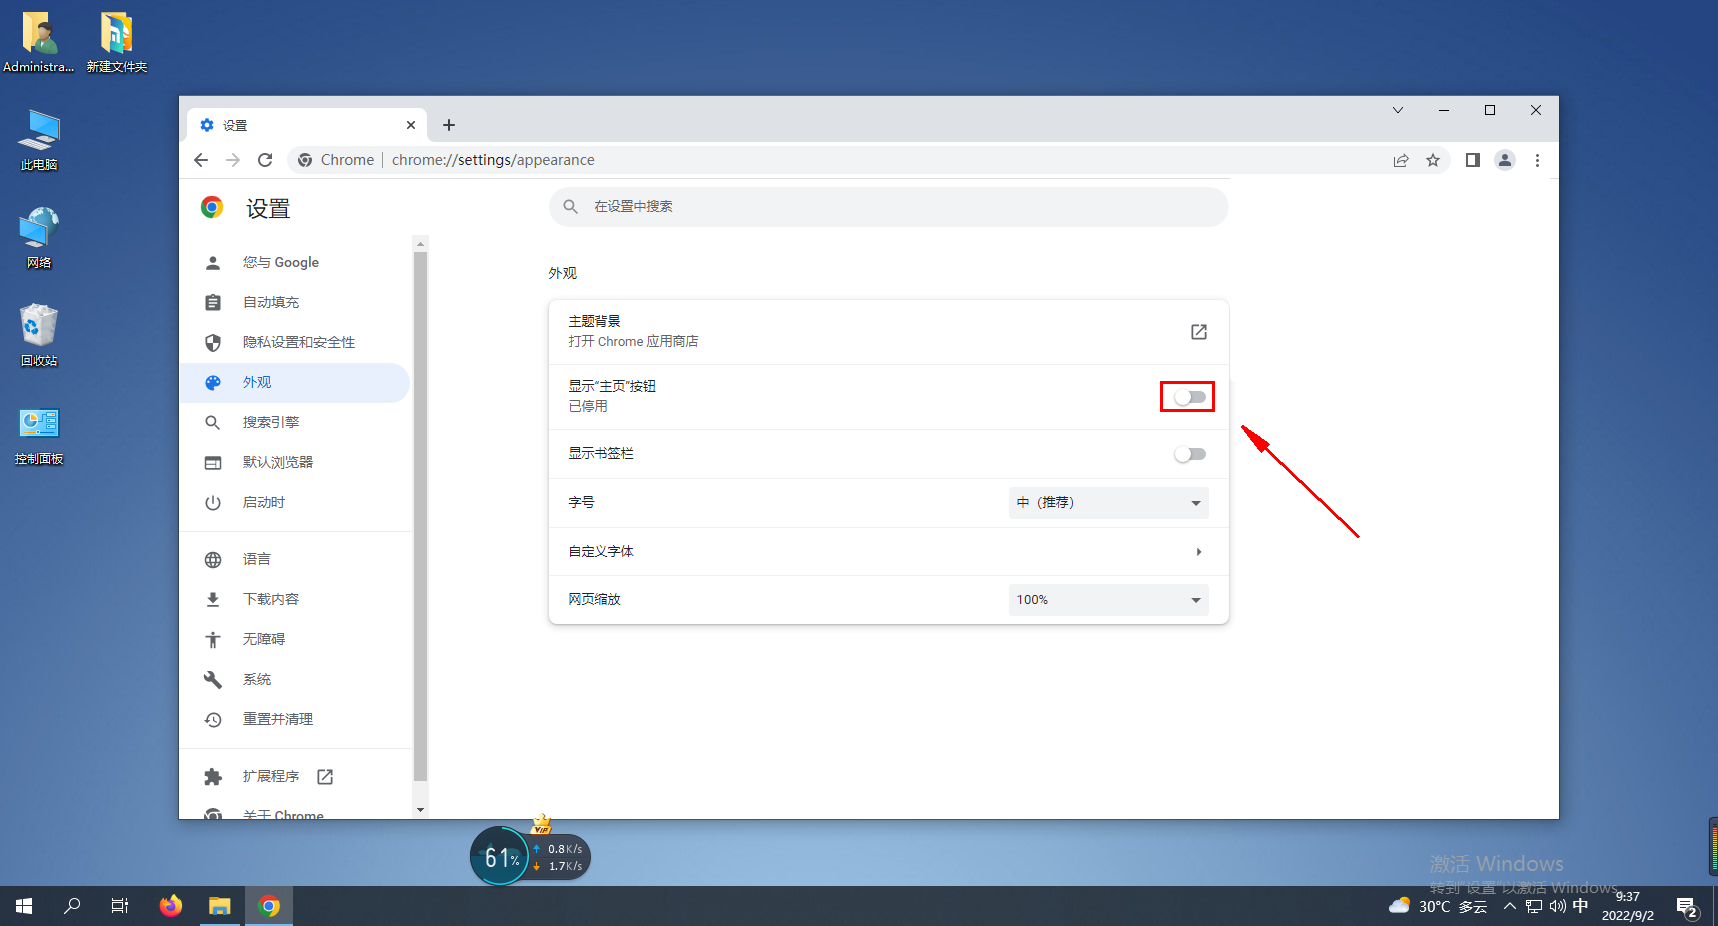Open 扩展程序 via the puzzle icon

point(213,776)
